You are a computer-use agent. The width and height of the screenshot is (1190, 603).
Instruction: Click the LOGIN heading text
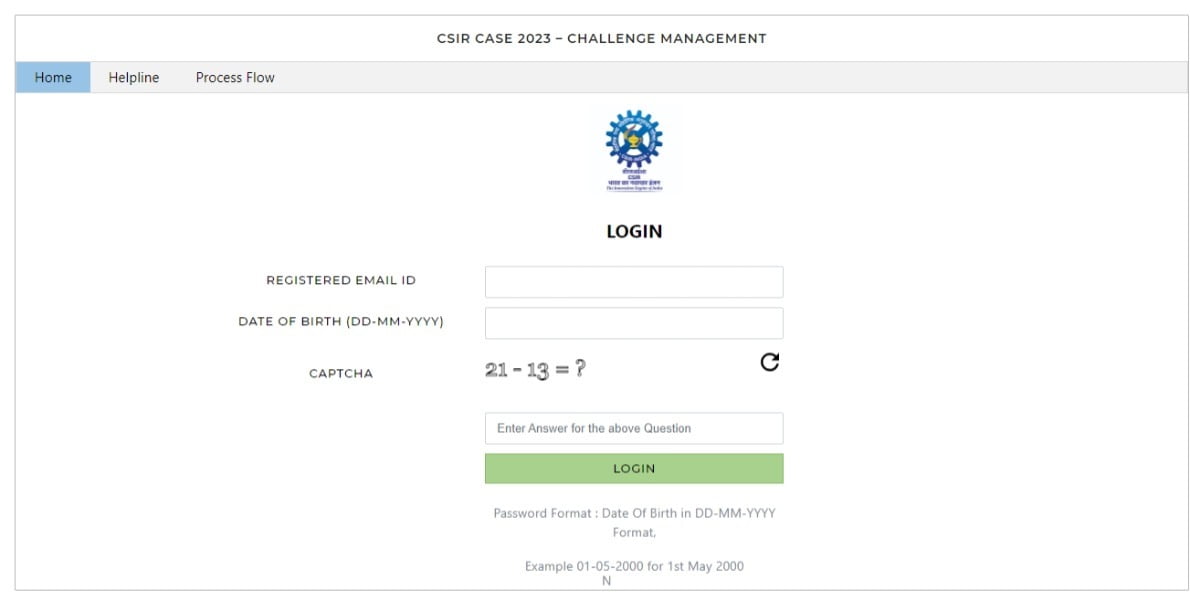pos(632,231)
